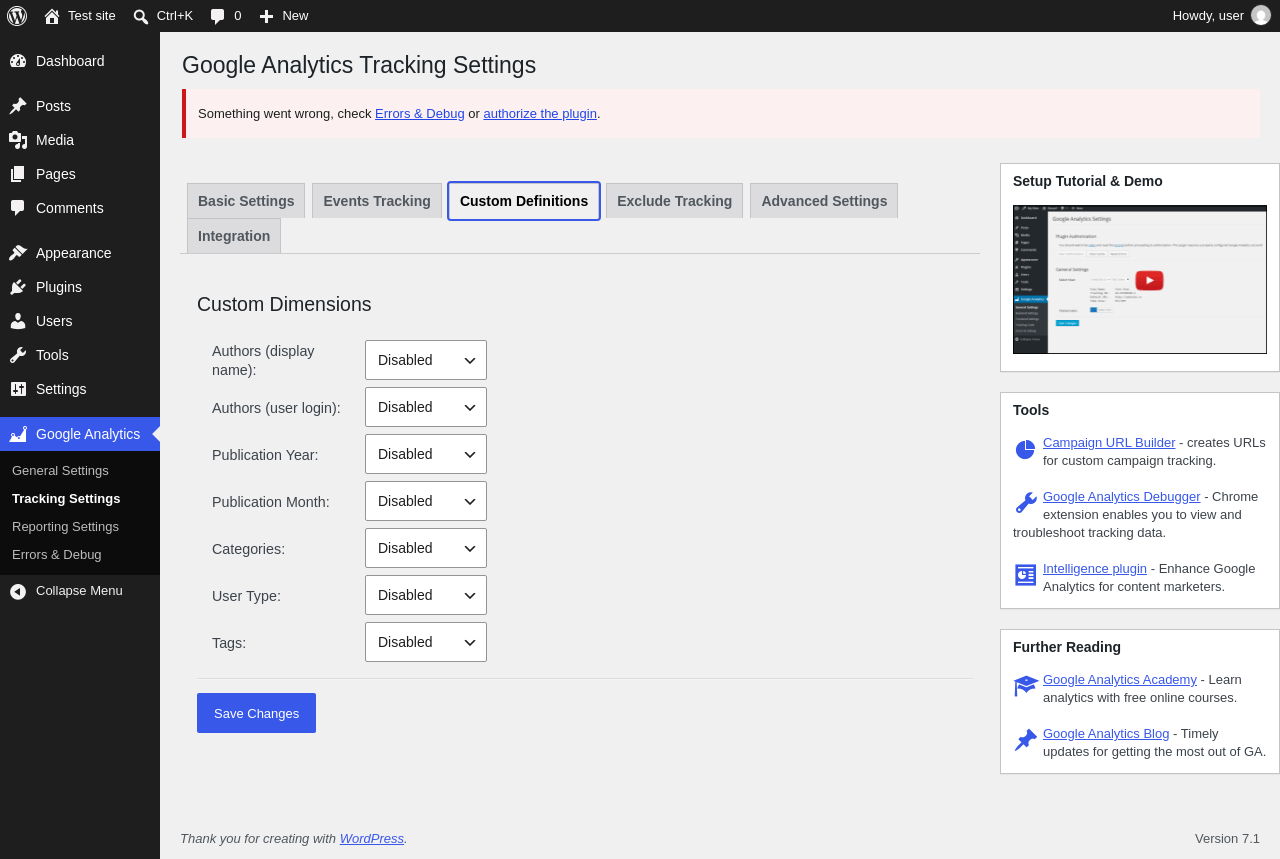Play the tutorial video via YouTube button
1280x859 pixels.
point(1149,280)
